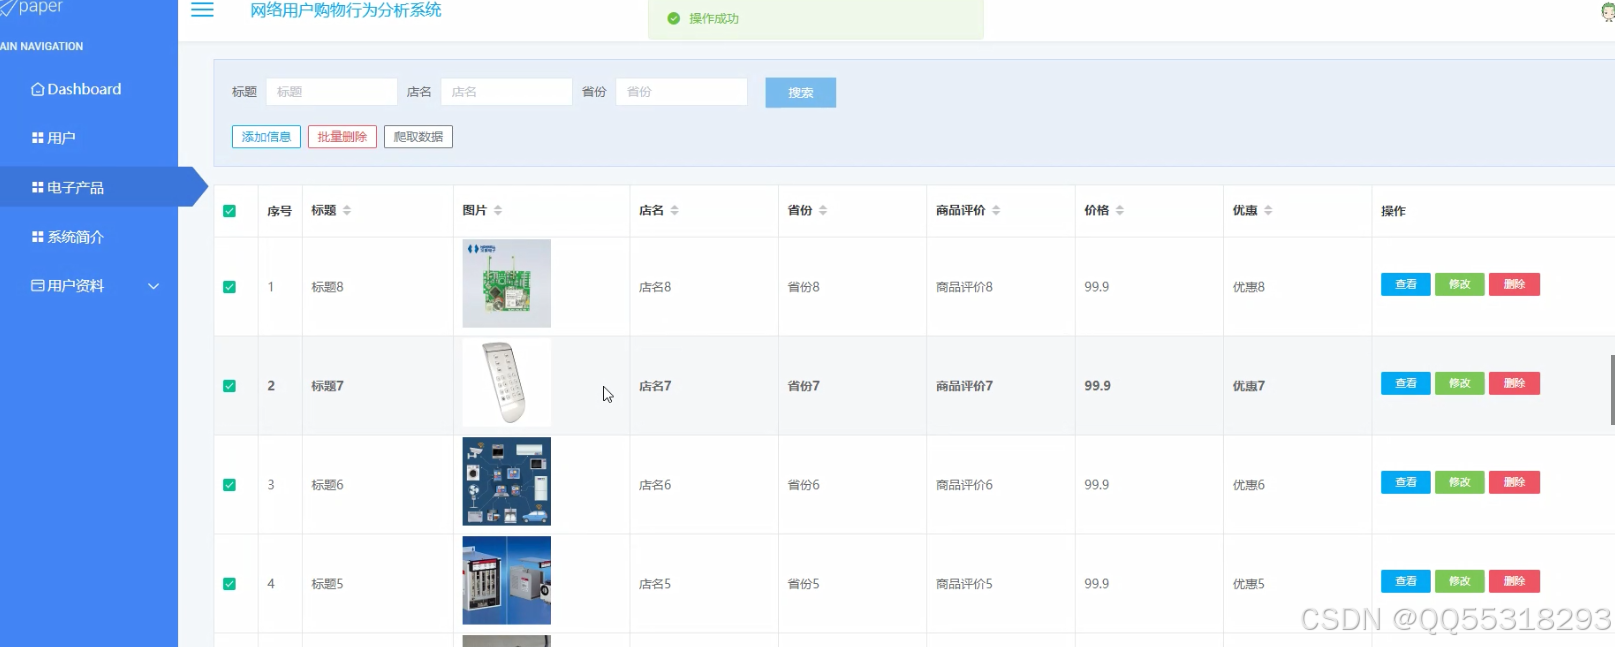Open the 标题6 appliances image

click(x=506, y=481)
